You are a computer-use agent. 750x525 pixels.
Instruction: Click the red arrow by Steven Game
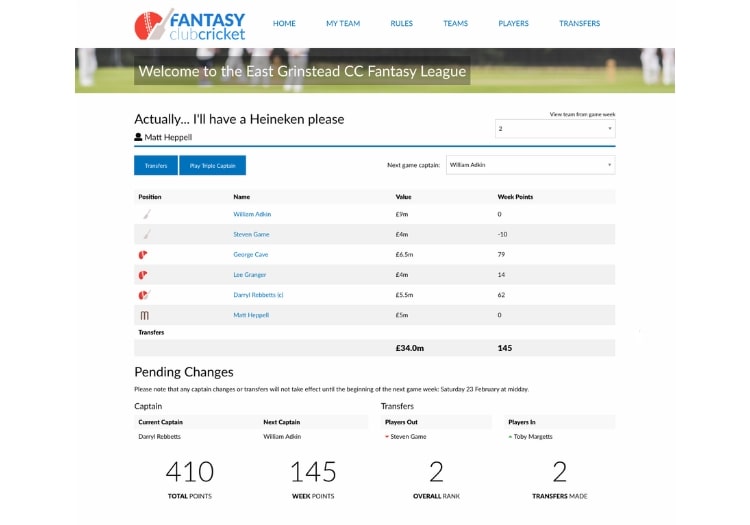coord(386,437)
